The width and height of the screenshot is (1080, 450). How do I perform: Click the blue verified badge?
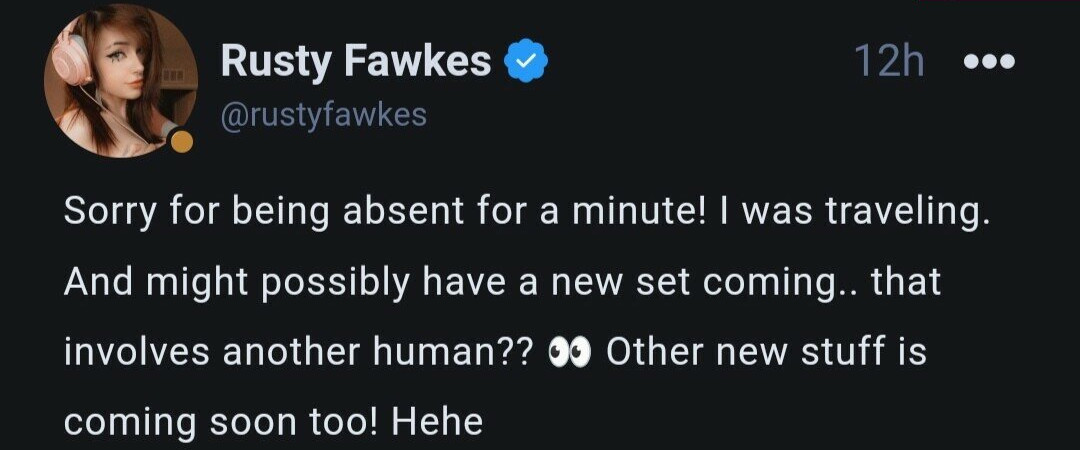[x=523, y=62]
